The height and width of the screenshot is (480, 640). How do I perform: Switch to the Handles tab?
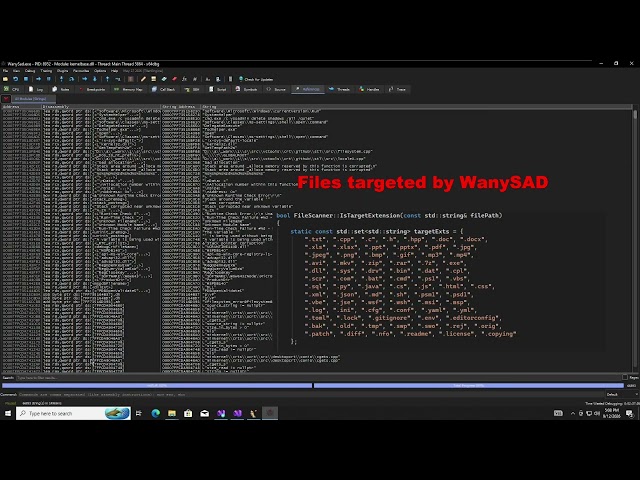pyautogui.click(x=369, y=89)
